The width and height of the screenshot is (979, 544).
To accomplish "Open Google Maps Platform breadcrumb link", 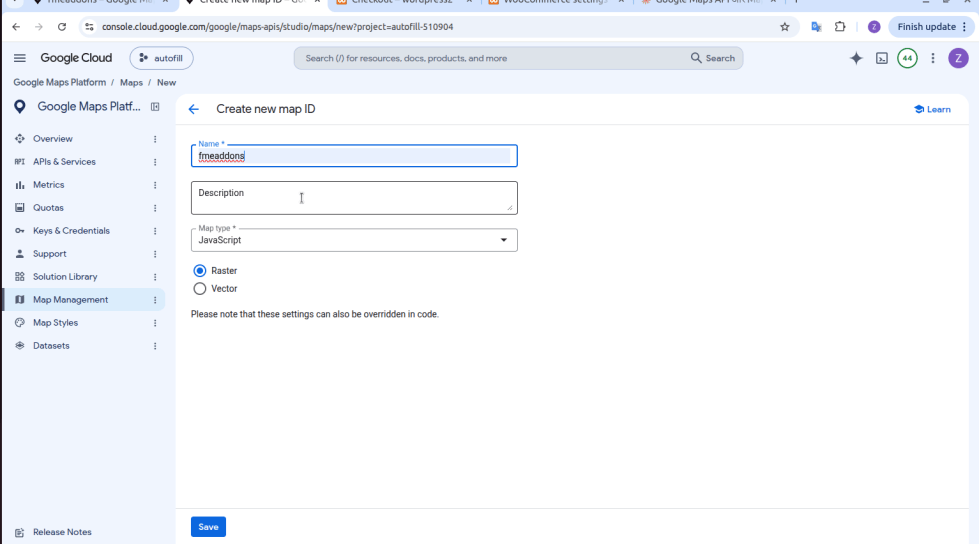I will pyautogui.click(x=60, y=82).
